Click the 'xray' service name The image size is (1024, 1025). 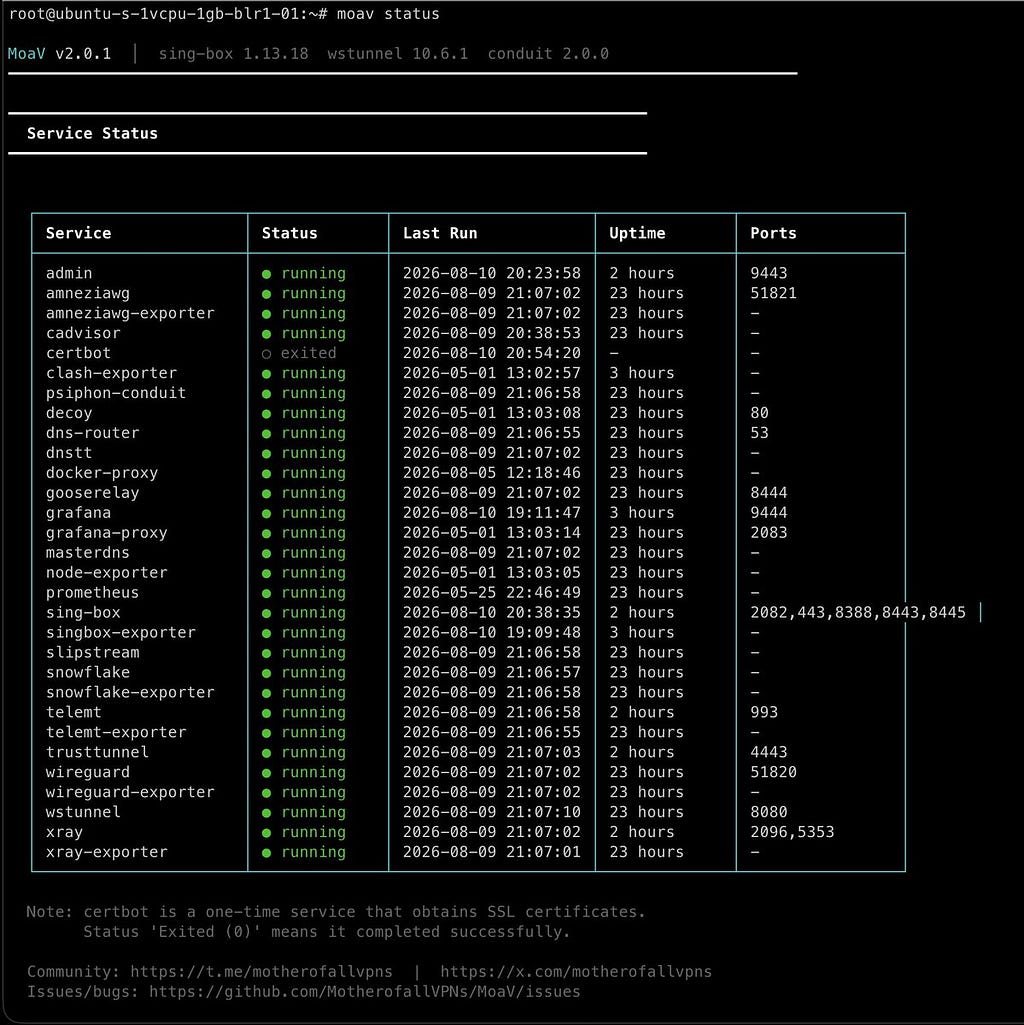(64, 832)
